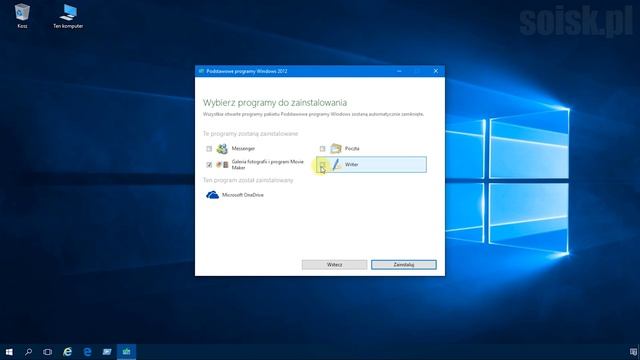Check the Poczta checkbox
640x360 pixels.
point(322,149)
